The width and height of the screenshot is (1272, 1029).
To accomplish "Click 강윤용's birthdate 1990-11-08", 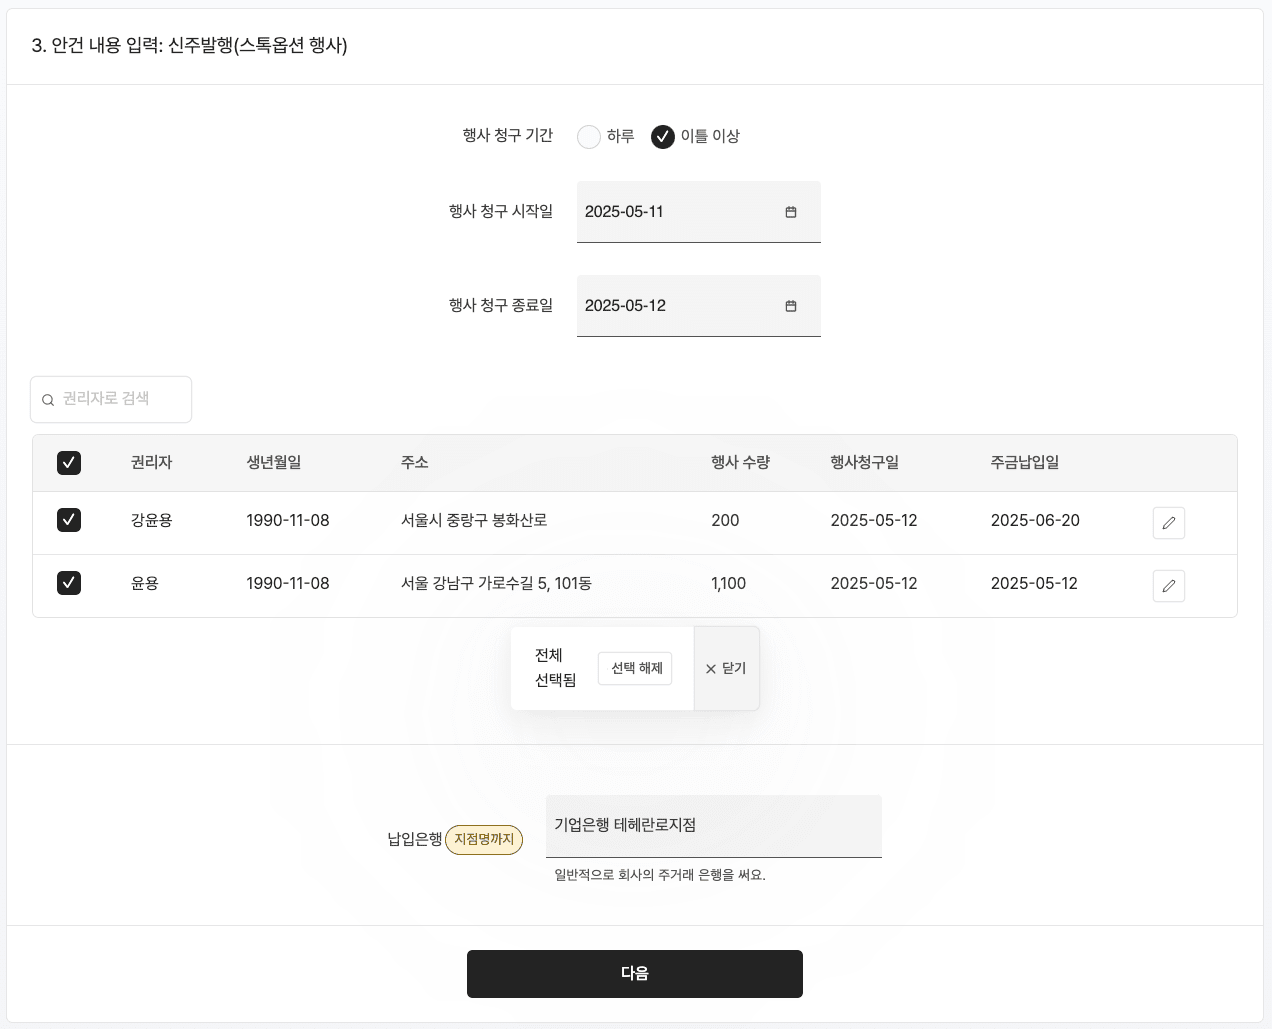I will tap(288, 520).
